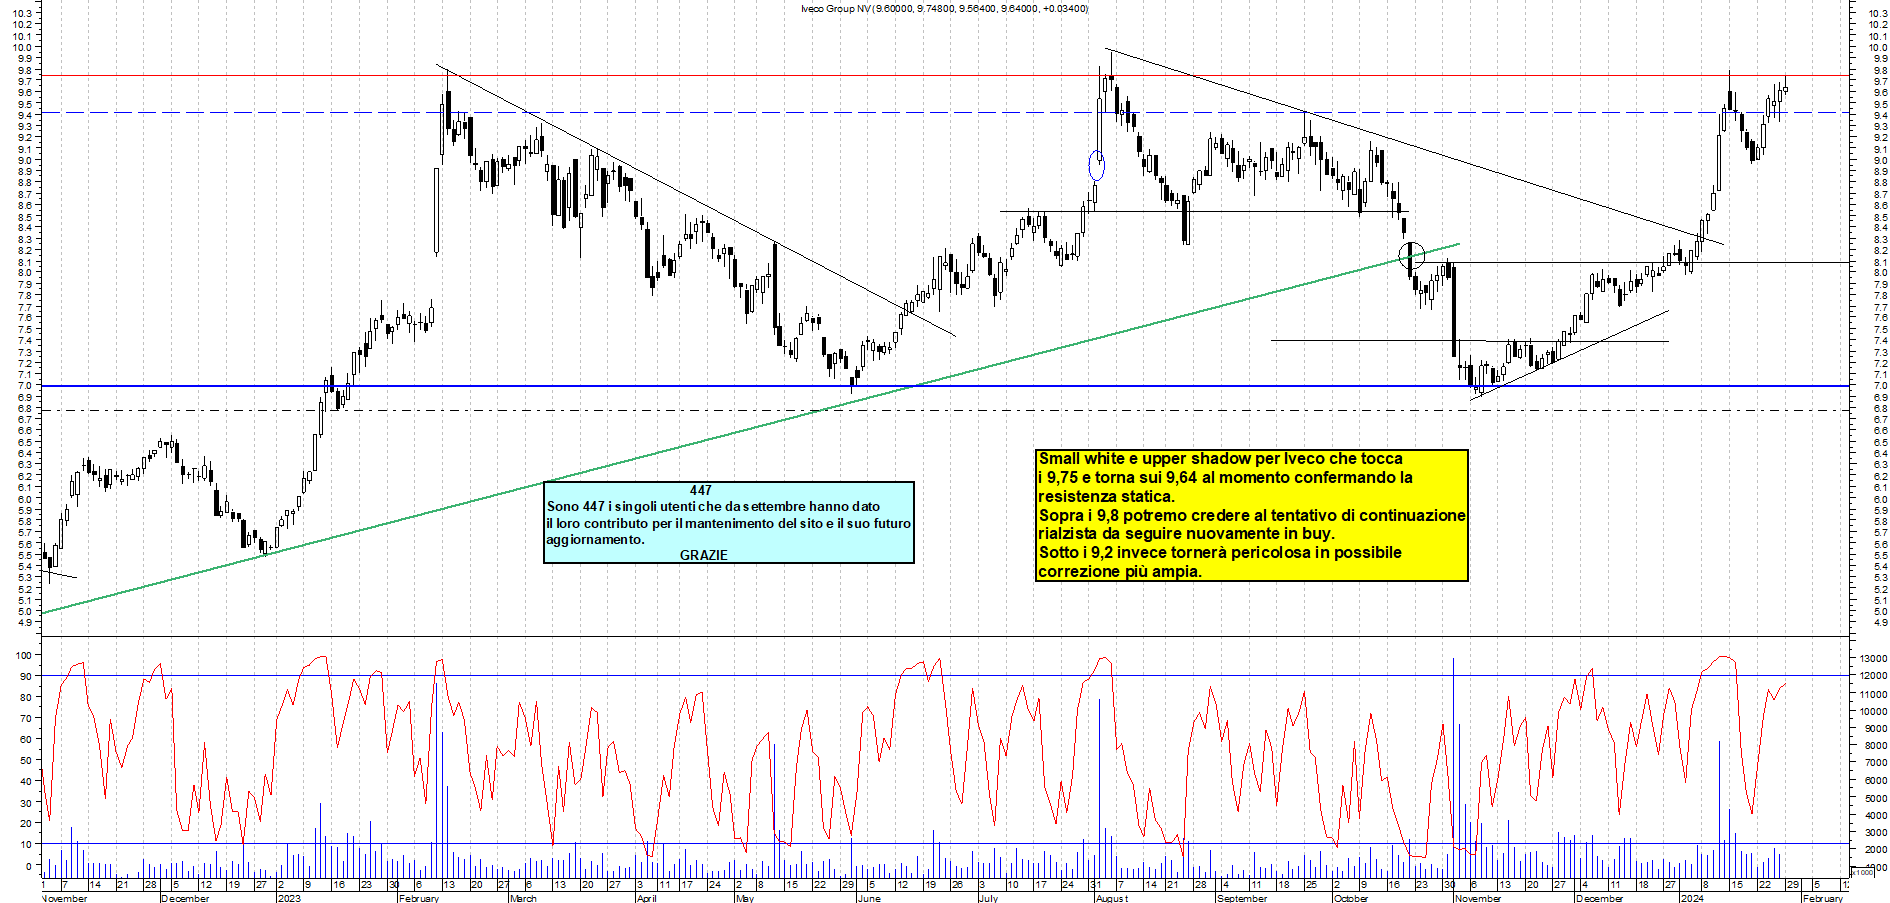Screen dimensions: 1890x903
Task: Click "rialzista da seguire nuovamente in buy."
Action: (1186, 533)
